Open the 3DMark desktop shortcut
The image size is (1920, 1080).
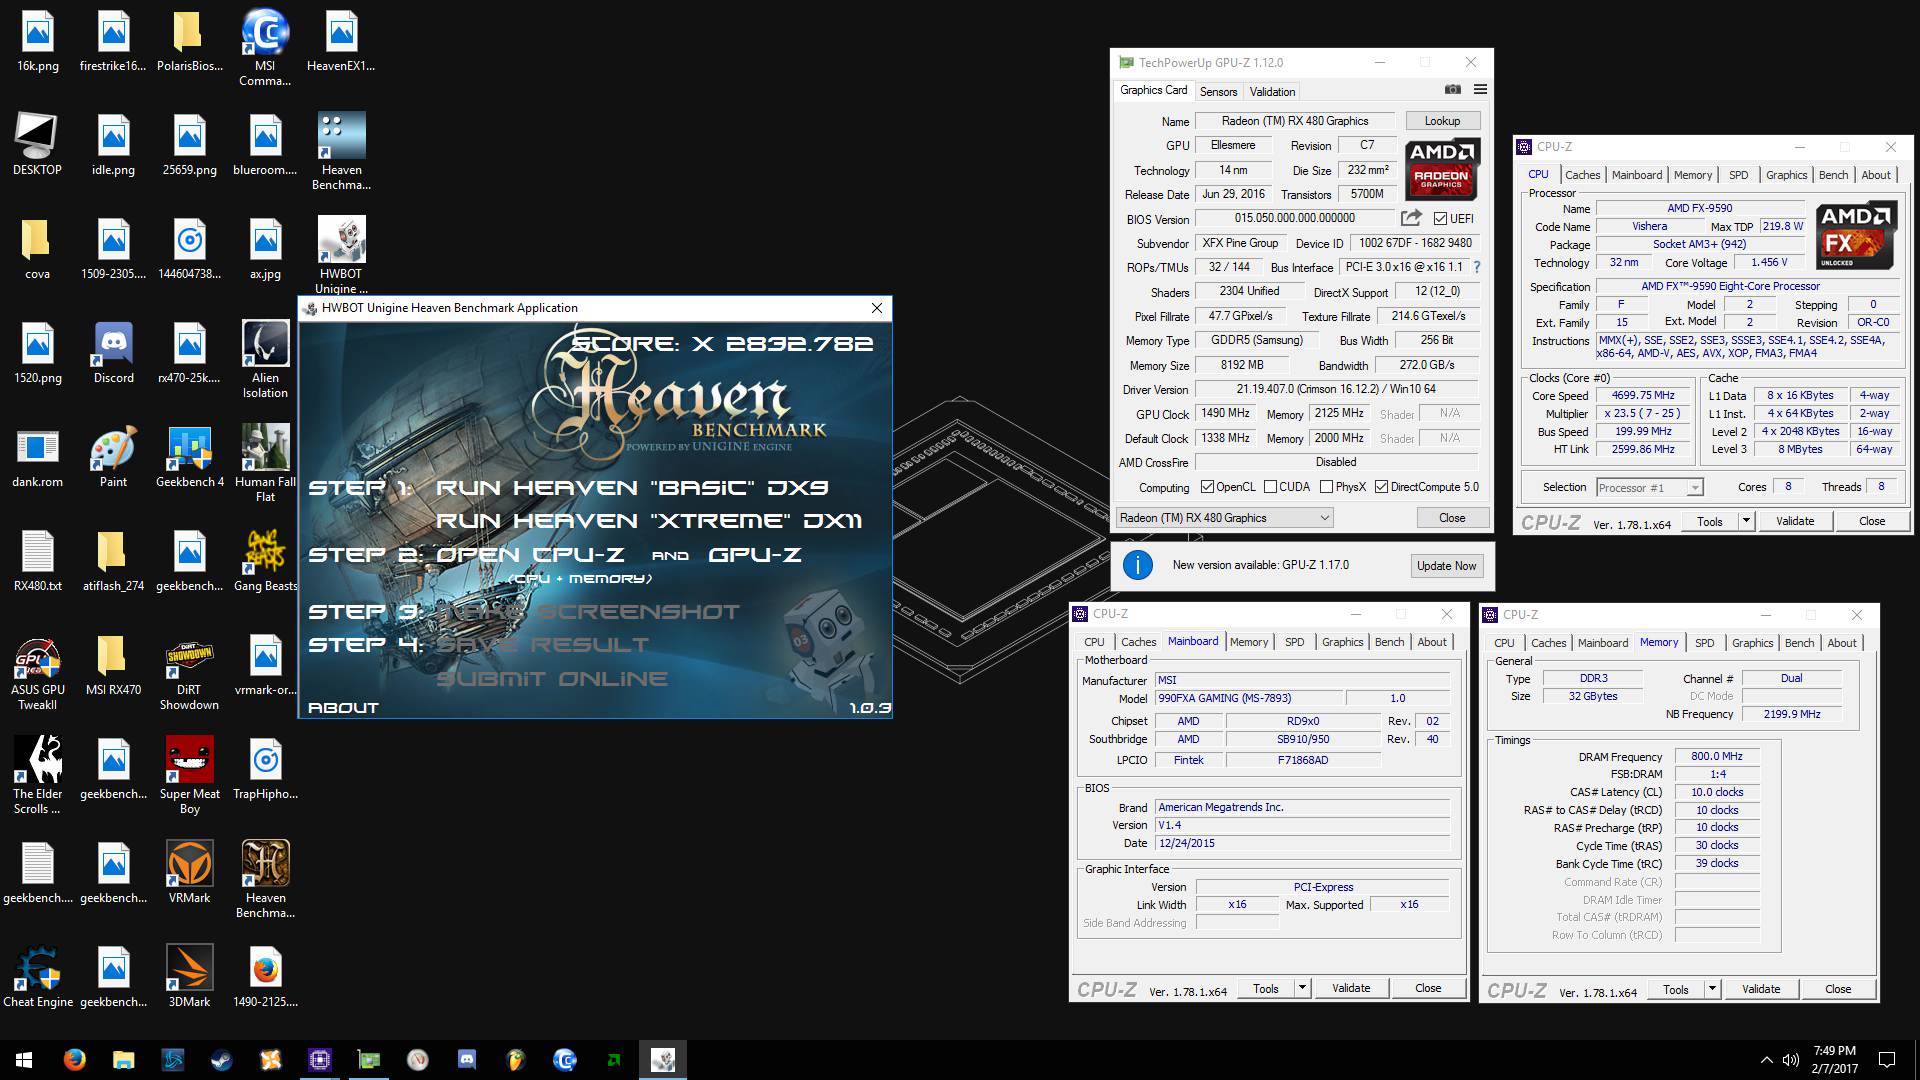pyautogui.click(x=190, y=976)
